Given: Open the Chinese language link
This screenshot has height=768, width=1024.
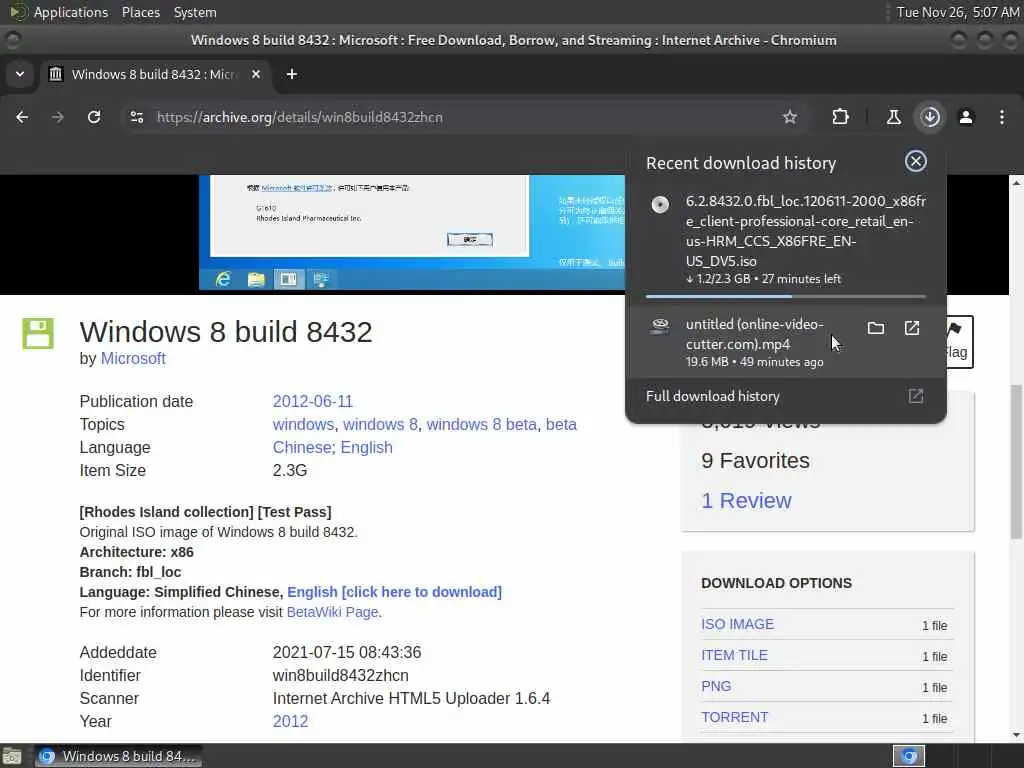Looking at the screenshot, I should (x=302, y=447).
